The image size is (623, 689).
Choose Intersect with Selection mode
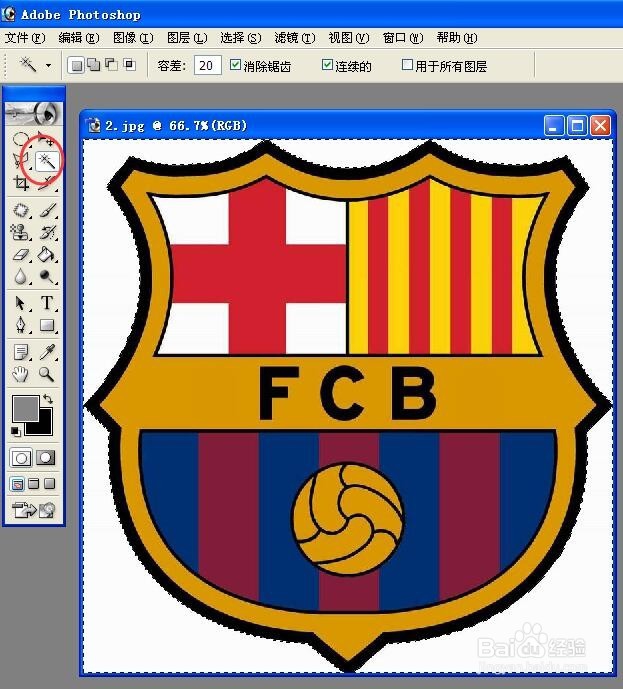pos(129,65)
